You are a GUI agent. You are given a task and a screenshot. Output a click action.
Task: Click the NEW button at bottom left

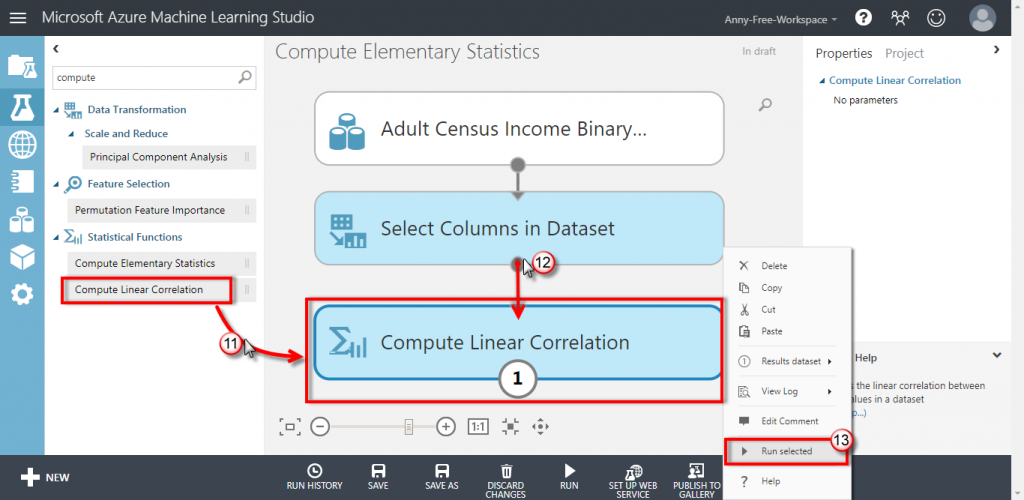[44, 478]
